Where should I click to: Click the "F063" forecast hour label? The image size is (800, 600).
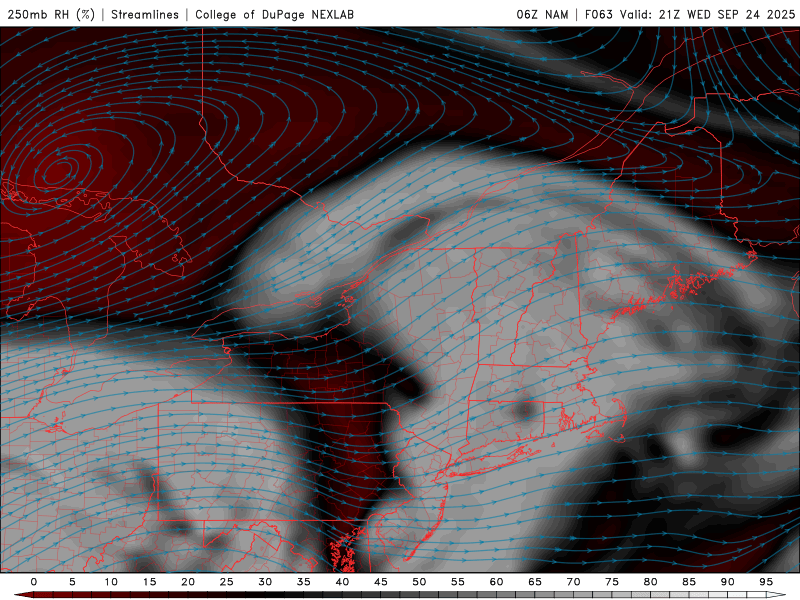pos(598,14)
